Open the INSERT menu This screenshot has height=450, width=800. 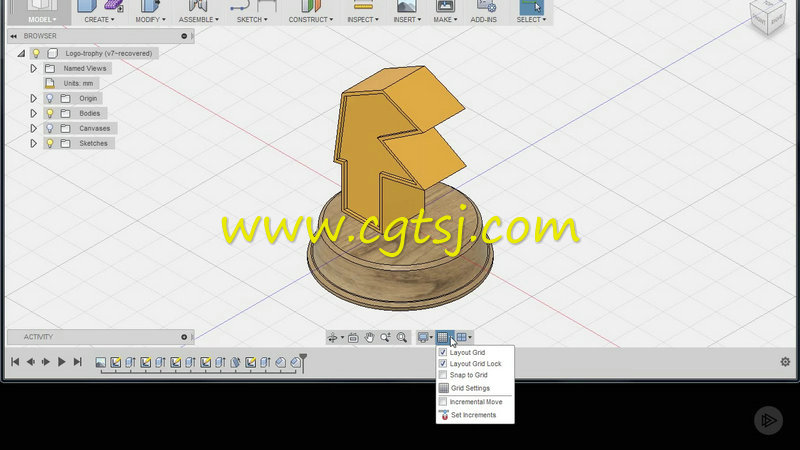(x=407, y=19)
